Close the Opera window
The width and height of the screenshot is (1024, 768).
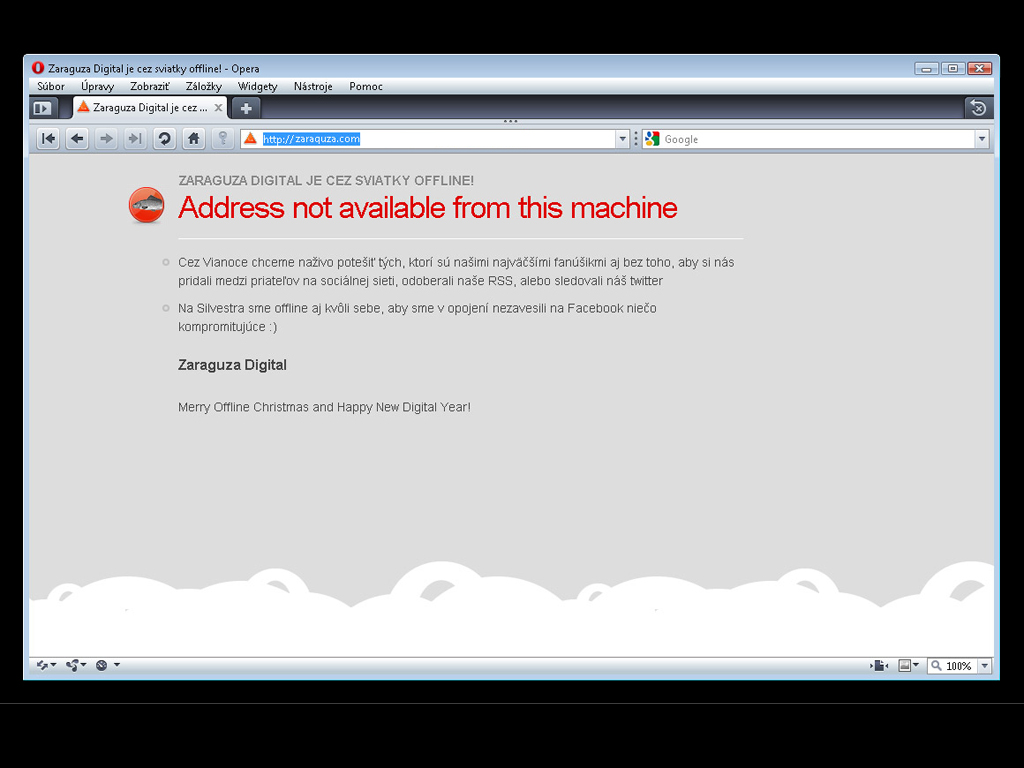(980, 68)
